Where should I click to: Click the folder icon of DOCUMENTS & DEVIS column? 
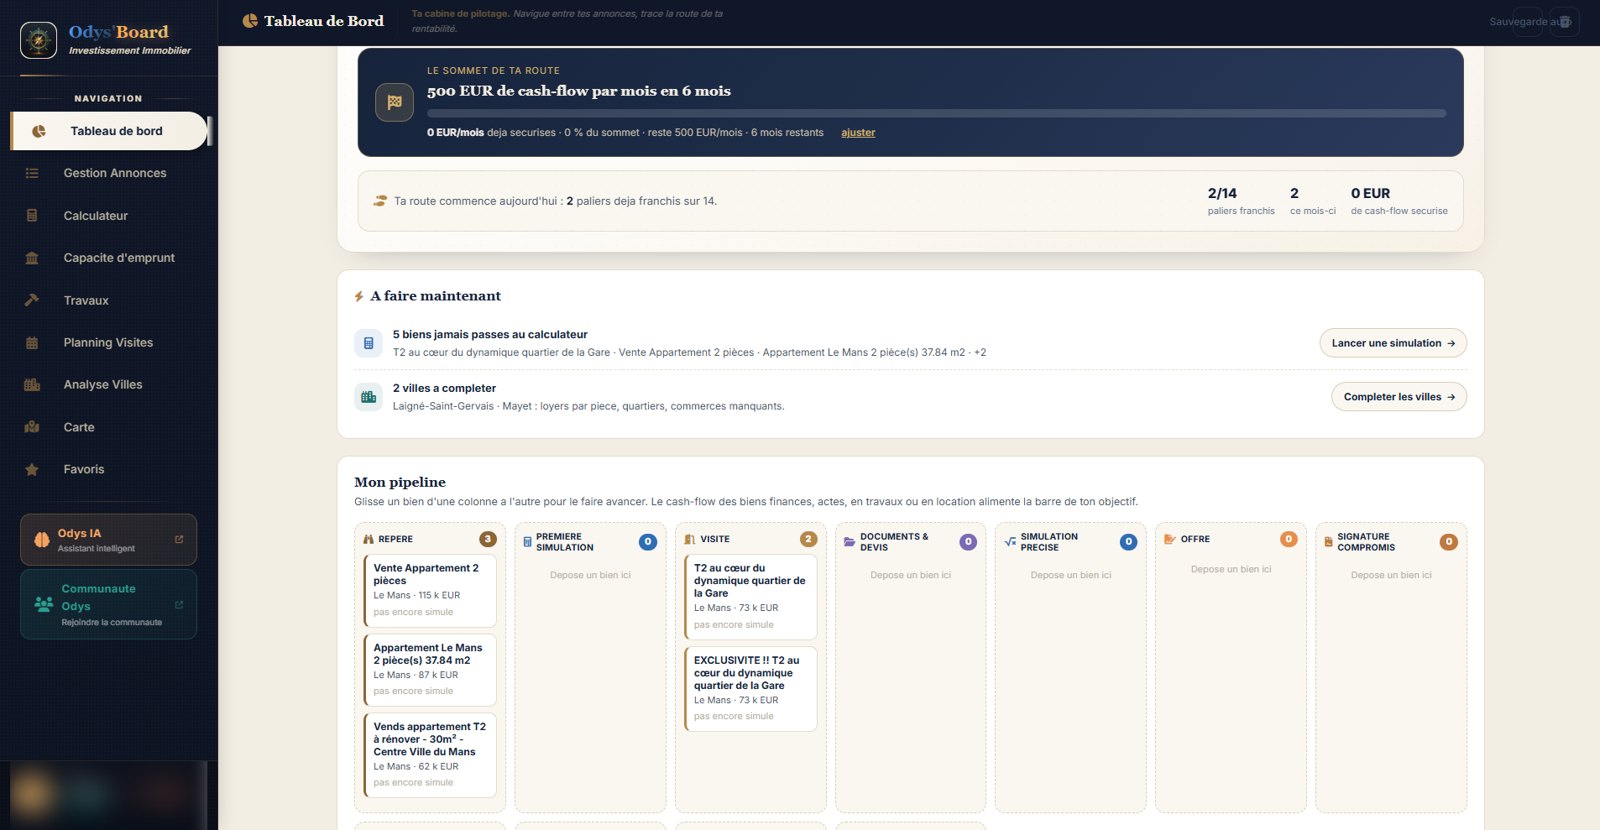pyautogui.click(x=849, y=542)
